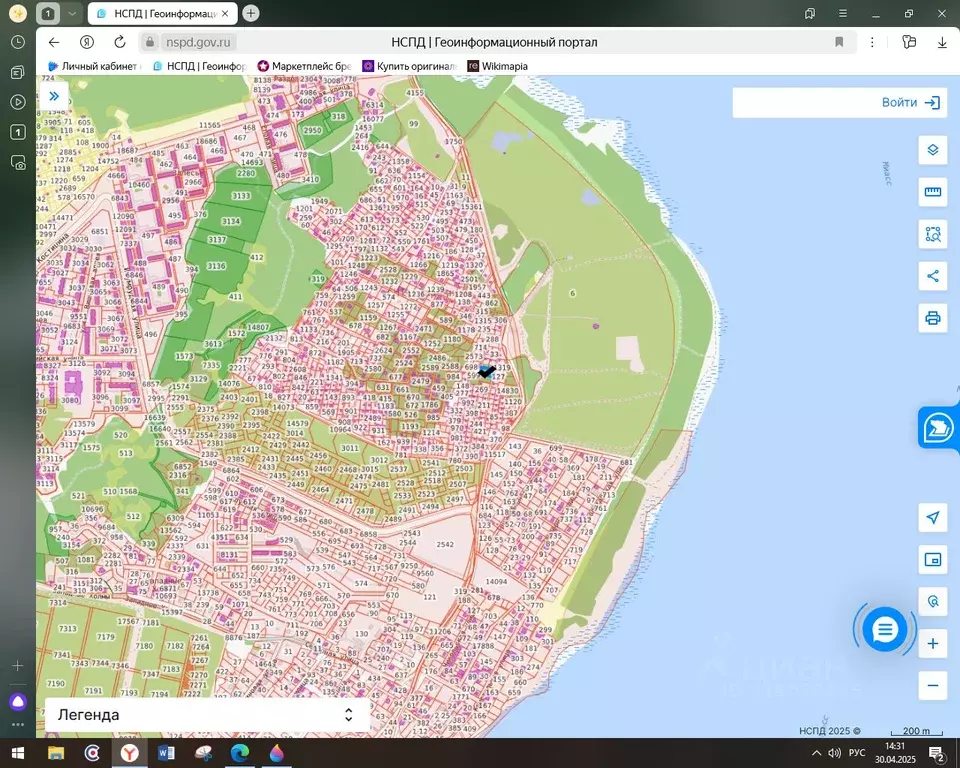The image size is (960, 768).
Task: Click land parcel 2542 on map
Action: pos(445,544)
